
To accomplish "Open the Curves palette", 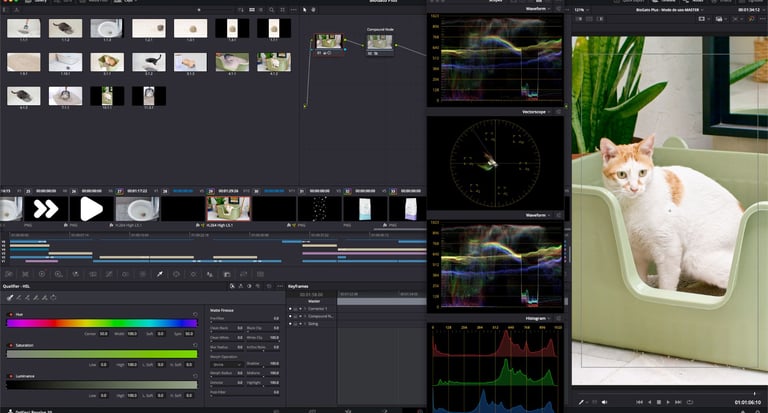I will click(109, 274).
